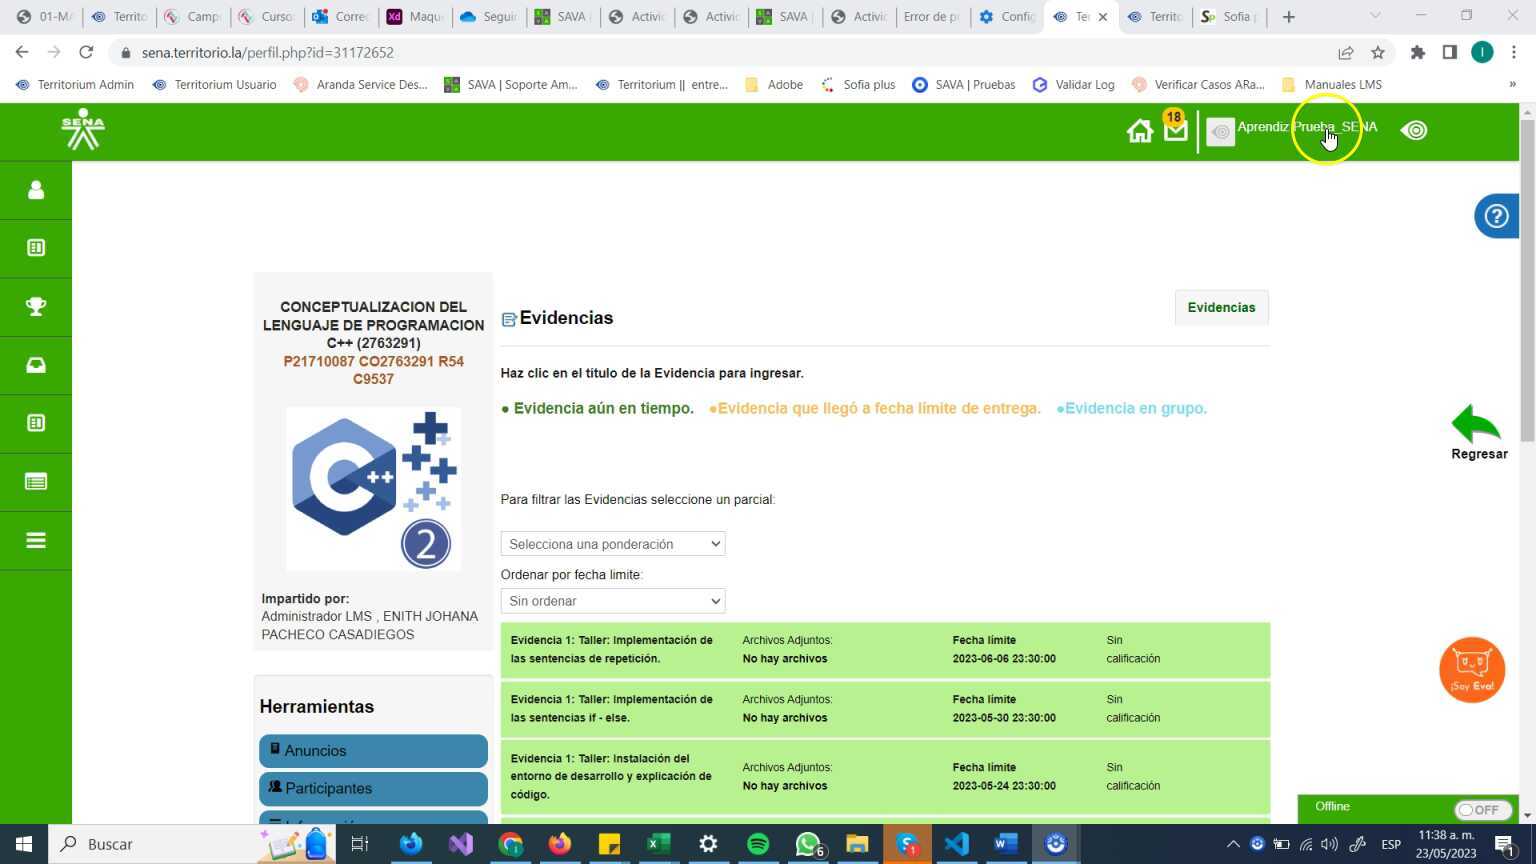
Task: Switch to Sofia browser tab
Action: tap(1229, 16)
